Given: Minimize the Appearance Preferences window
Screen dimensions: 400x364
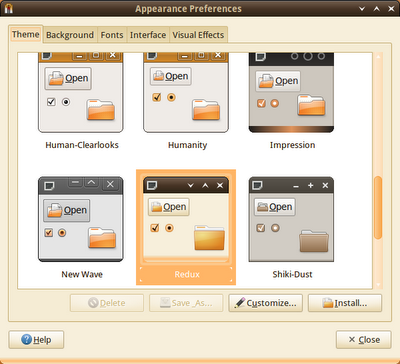Looking at the screenshot, I should 362,9.
